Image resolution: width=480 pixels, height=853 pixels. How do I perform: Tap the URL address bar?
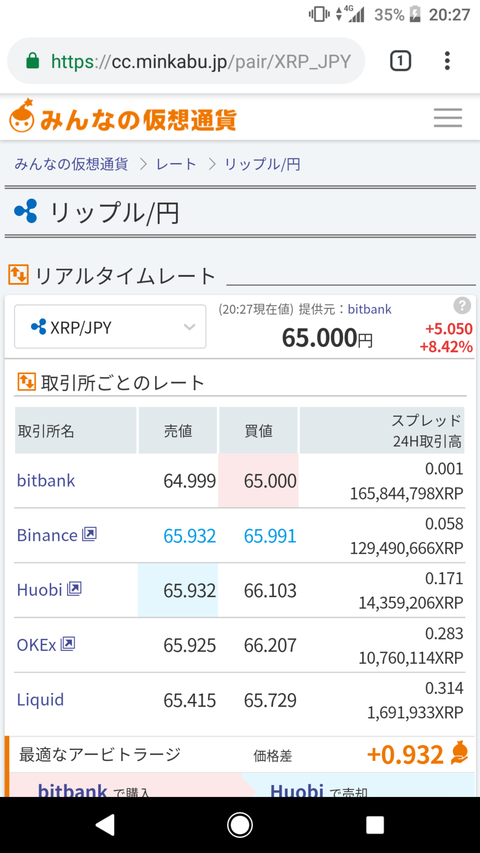tap(186, 61)
